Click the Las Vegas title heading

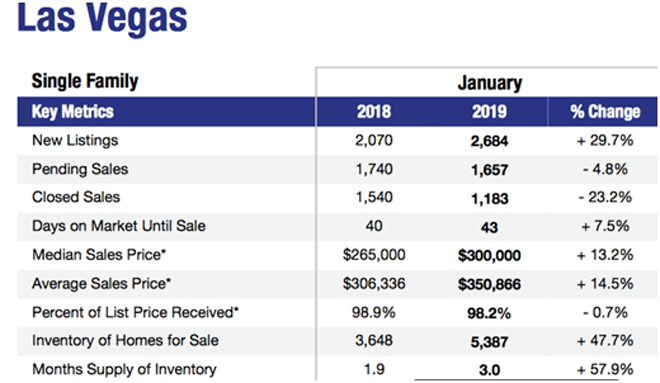pos(102,18)
